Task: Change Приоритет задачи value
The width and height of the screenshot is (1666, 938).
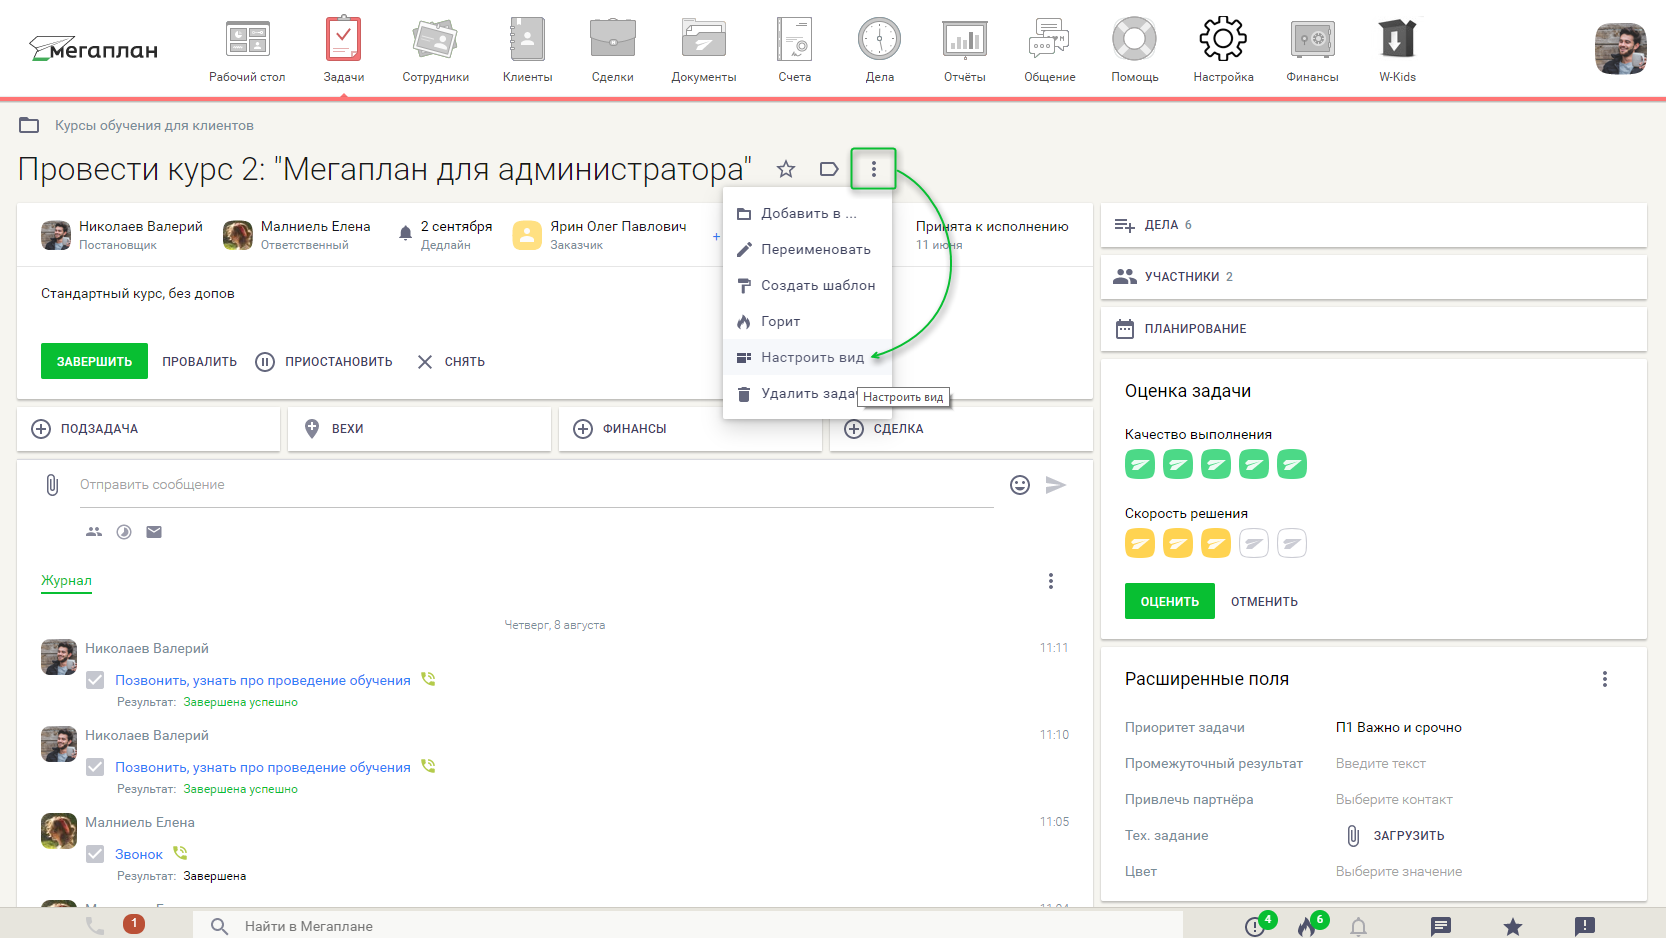Action: pos(1398,727)
